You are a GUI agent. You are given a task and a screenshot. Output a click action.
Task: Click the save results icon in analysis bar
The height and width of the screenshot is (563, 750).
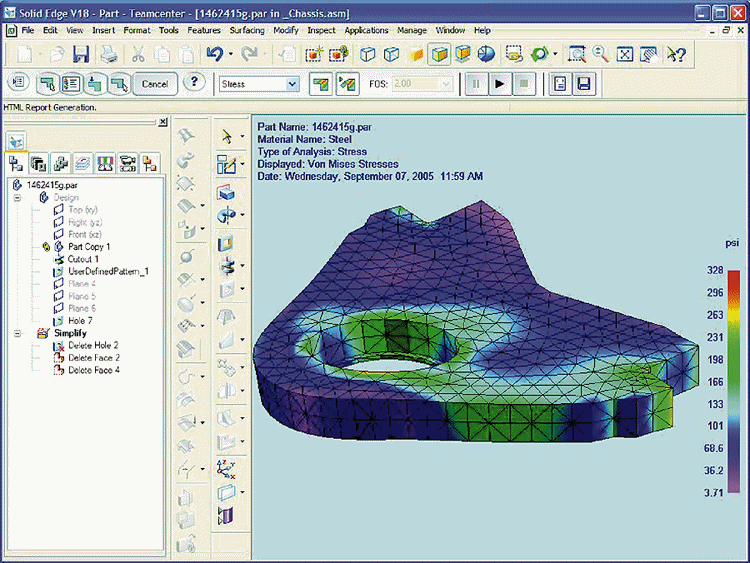pyautogui.click(x=584, y=84)
